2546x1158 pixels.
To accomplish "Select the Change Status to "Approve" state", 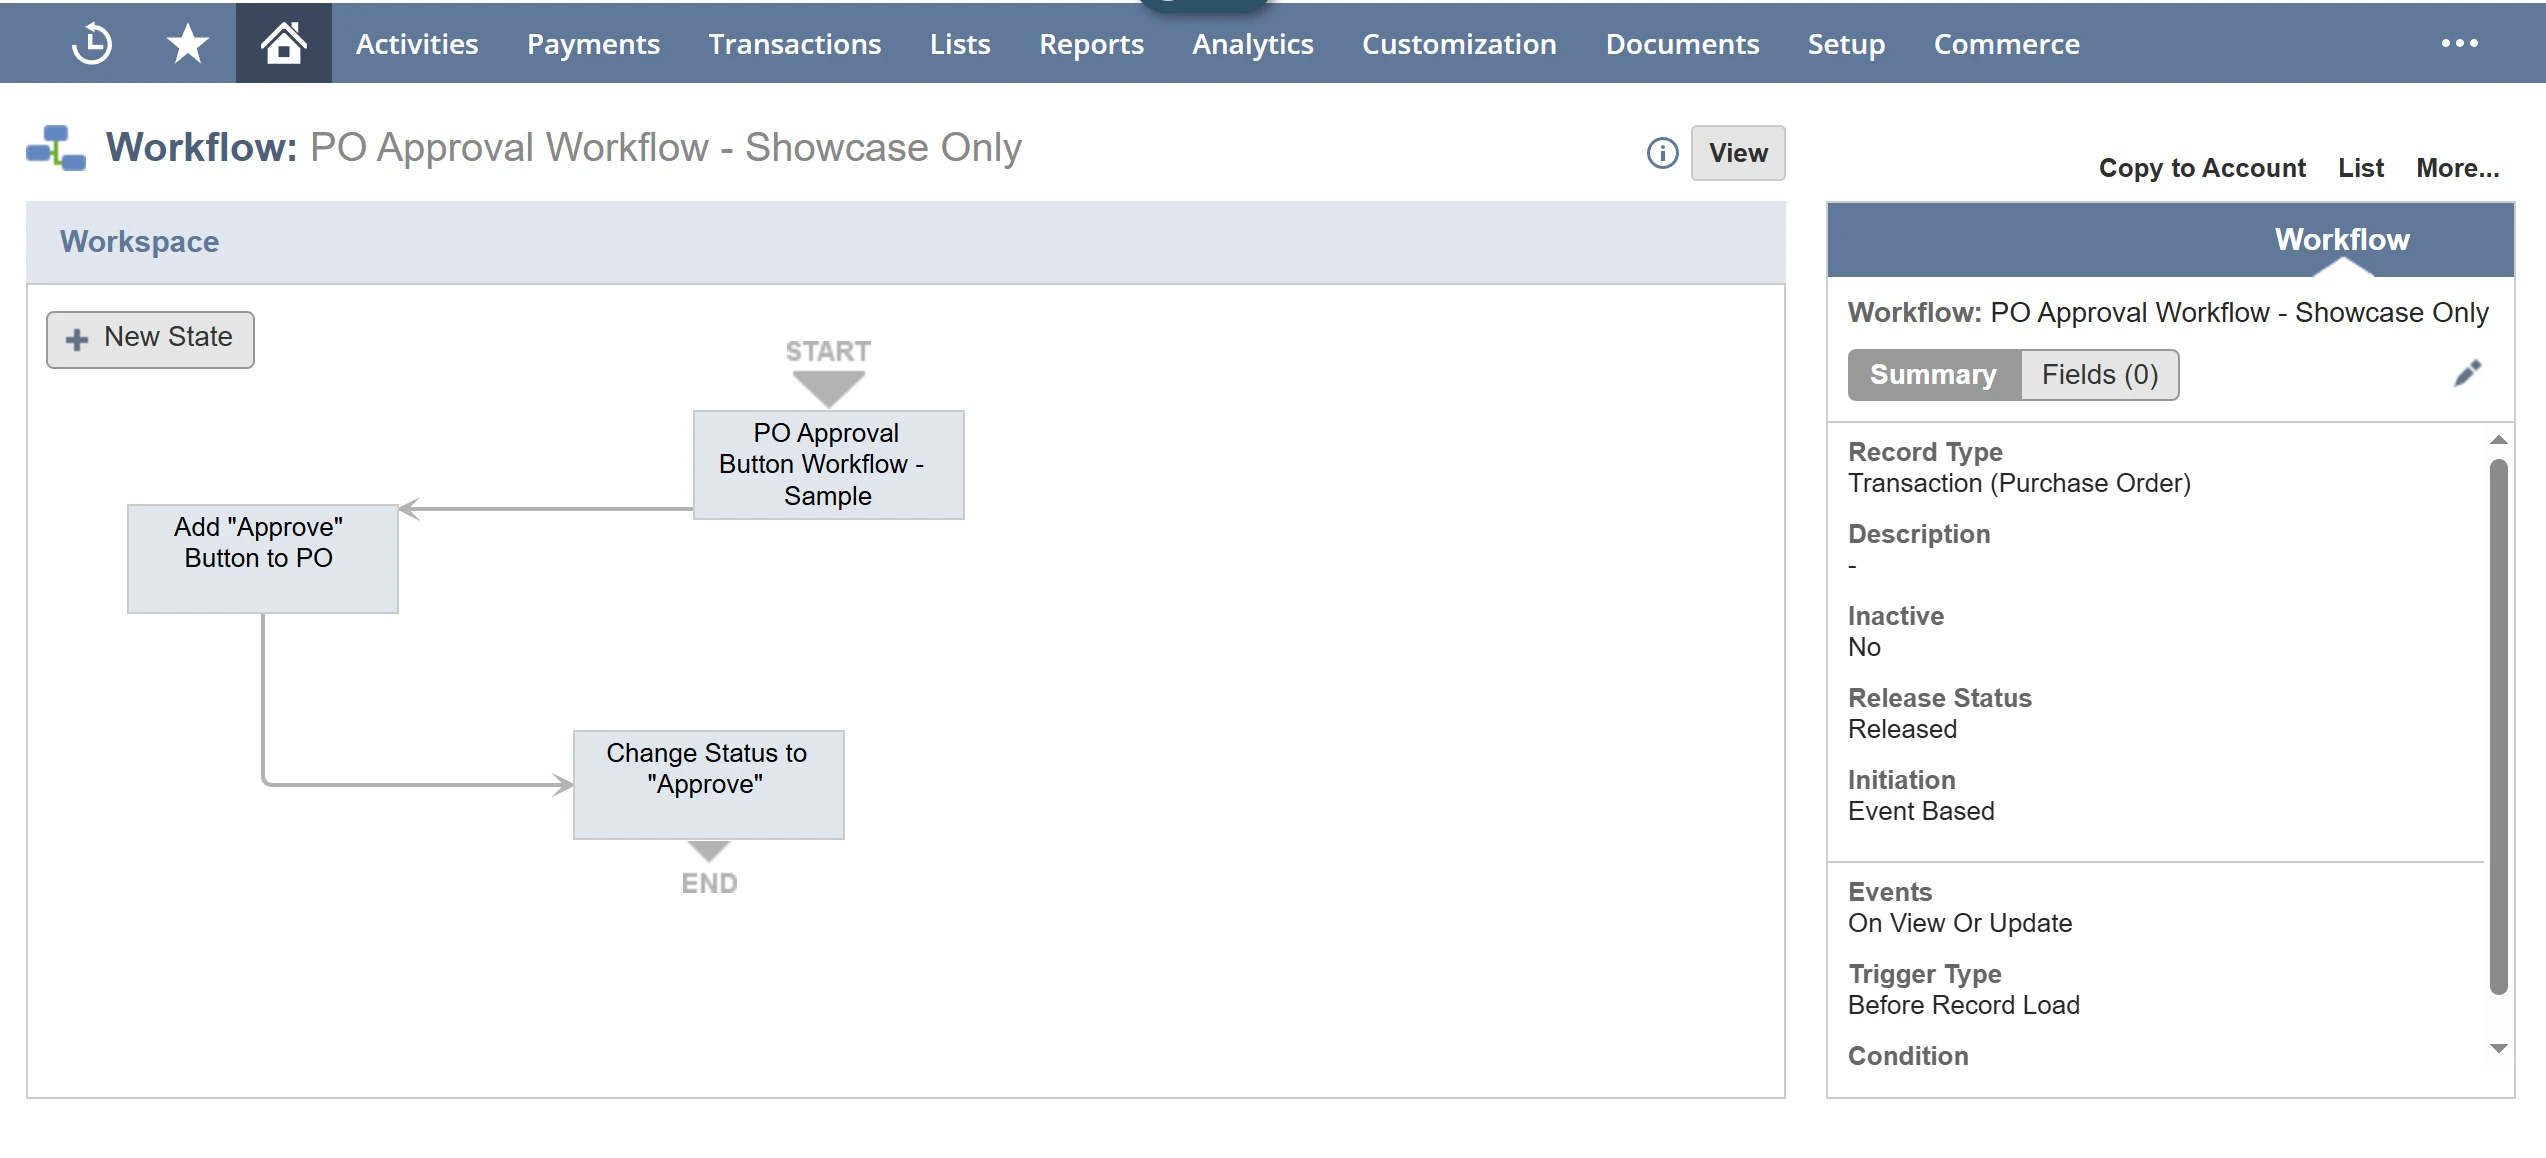I will tap(708, 784).
